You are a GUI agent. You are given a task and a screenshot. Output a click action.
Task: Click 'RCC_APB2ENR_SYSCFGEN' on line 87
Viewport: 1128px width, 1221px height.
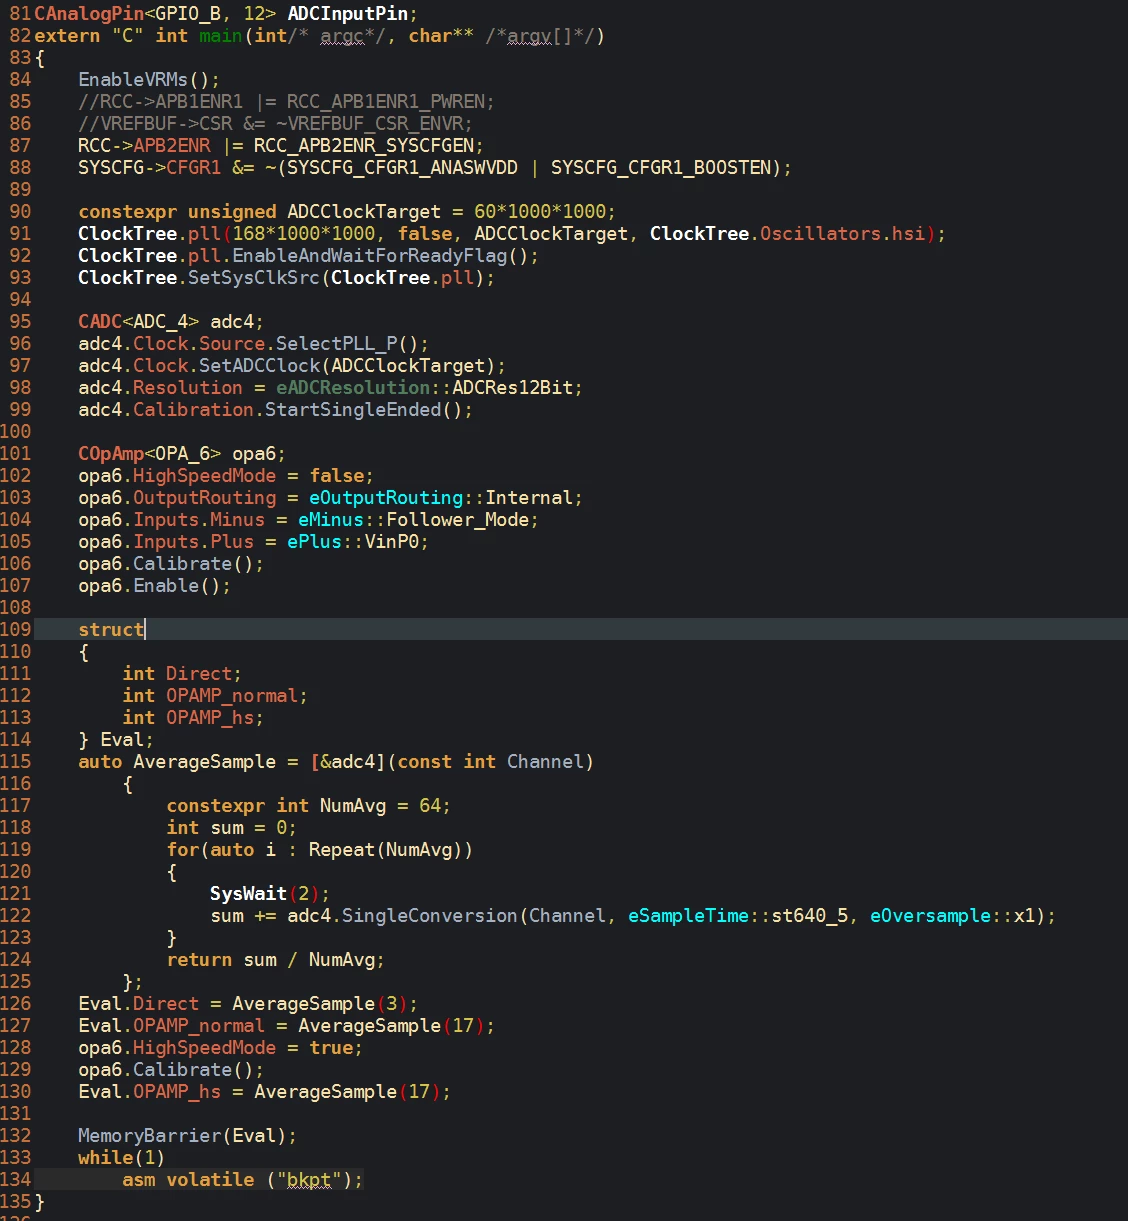[x=364, y=145]
